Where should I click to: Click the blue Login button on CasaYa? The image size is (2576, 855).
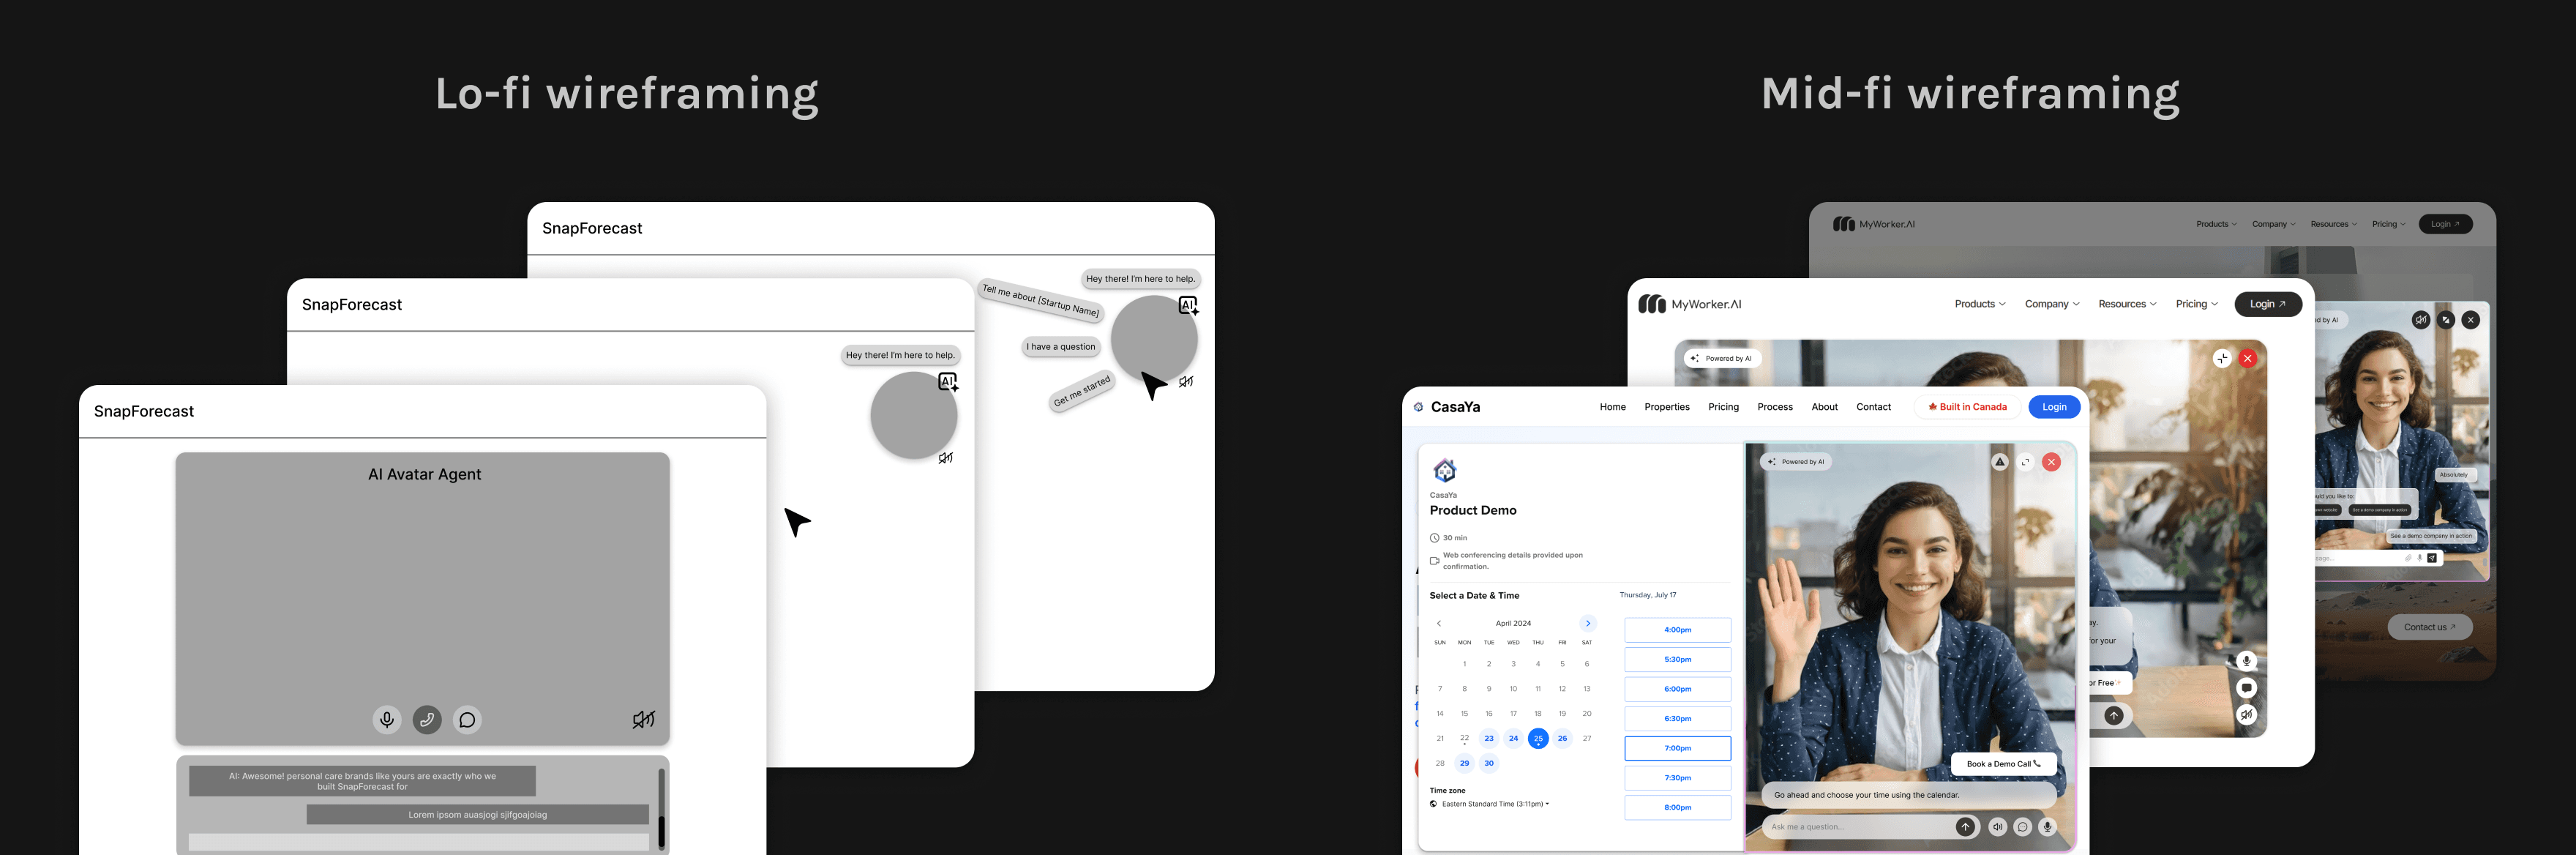tap(2054, 407)
